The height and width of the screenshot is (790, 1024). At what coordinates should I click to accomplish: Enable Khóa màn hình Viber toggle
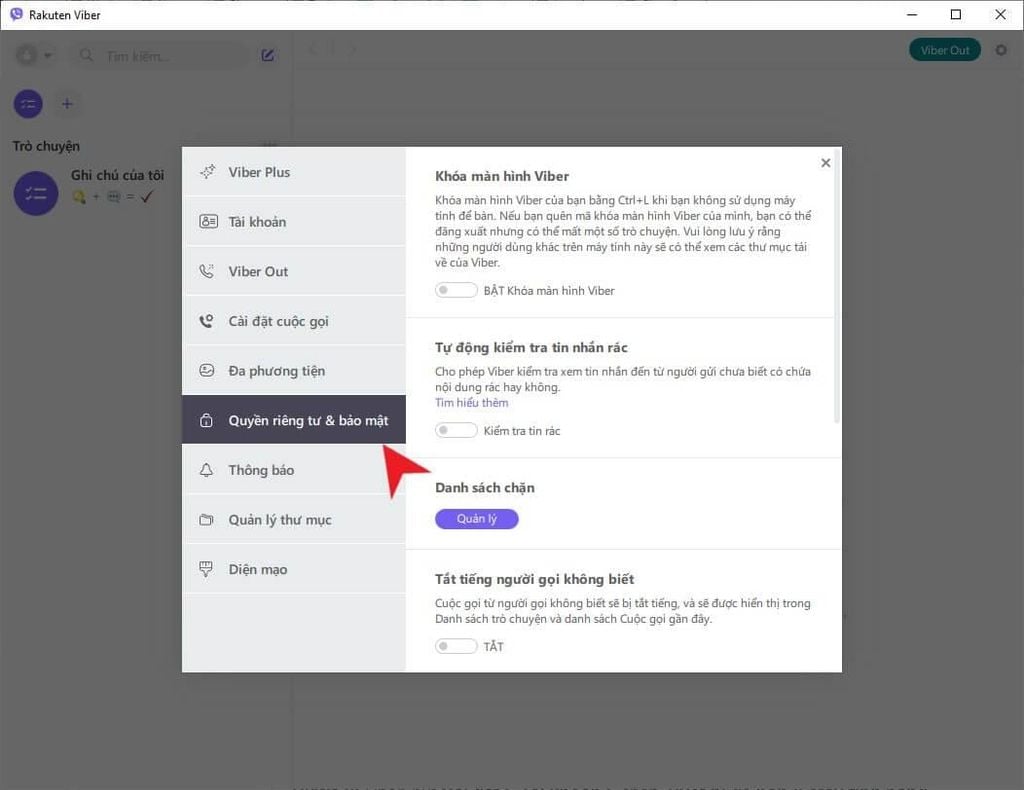pyautogui.click(x=456, y=290)
